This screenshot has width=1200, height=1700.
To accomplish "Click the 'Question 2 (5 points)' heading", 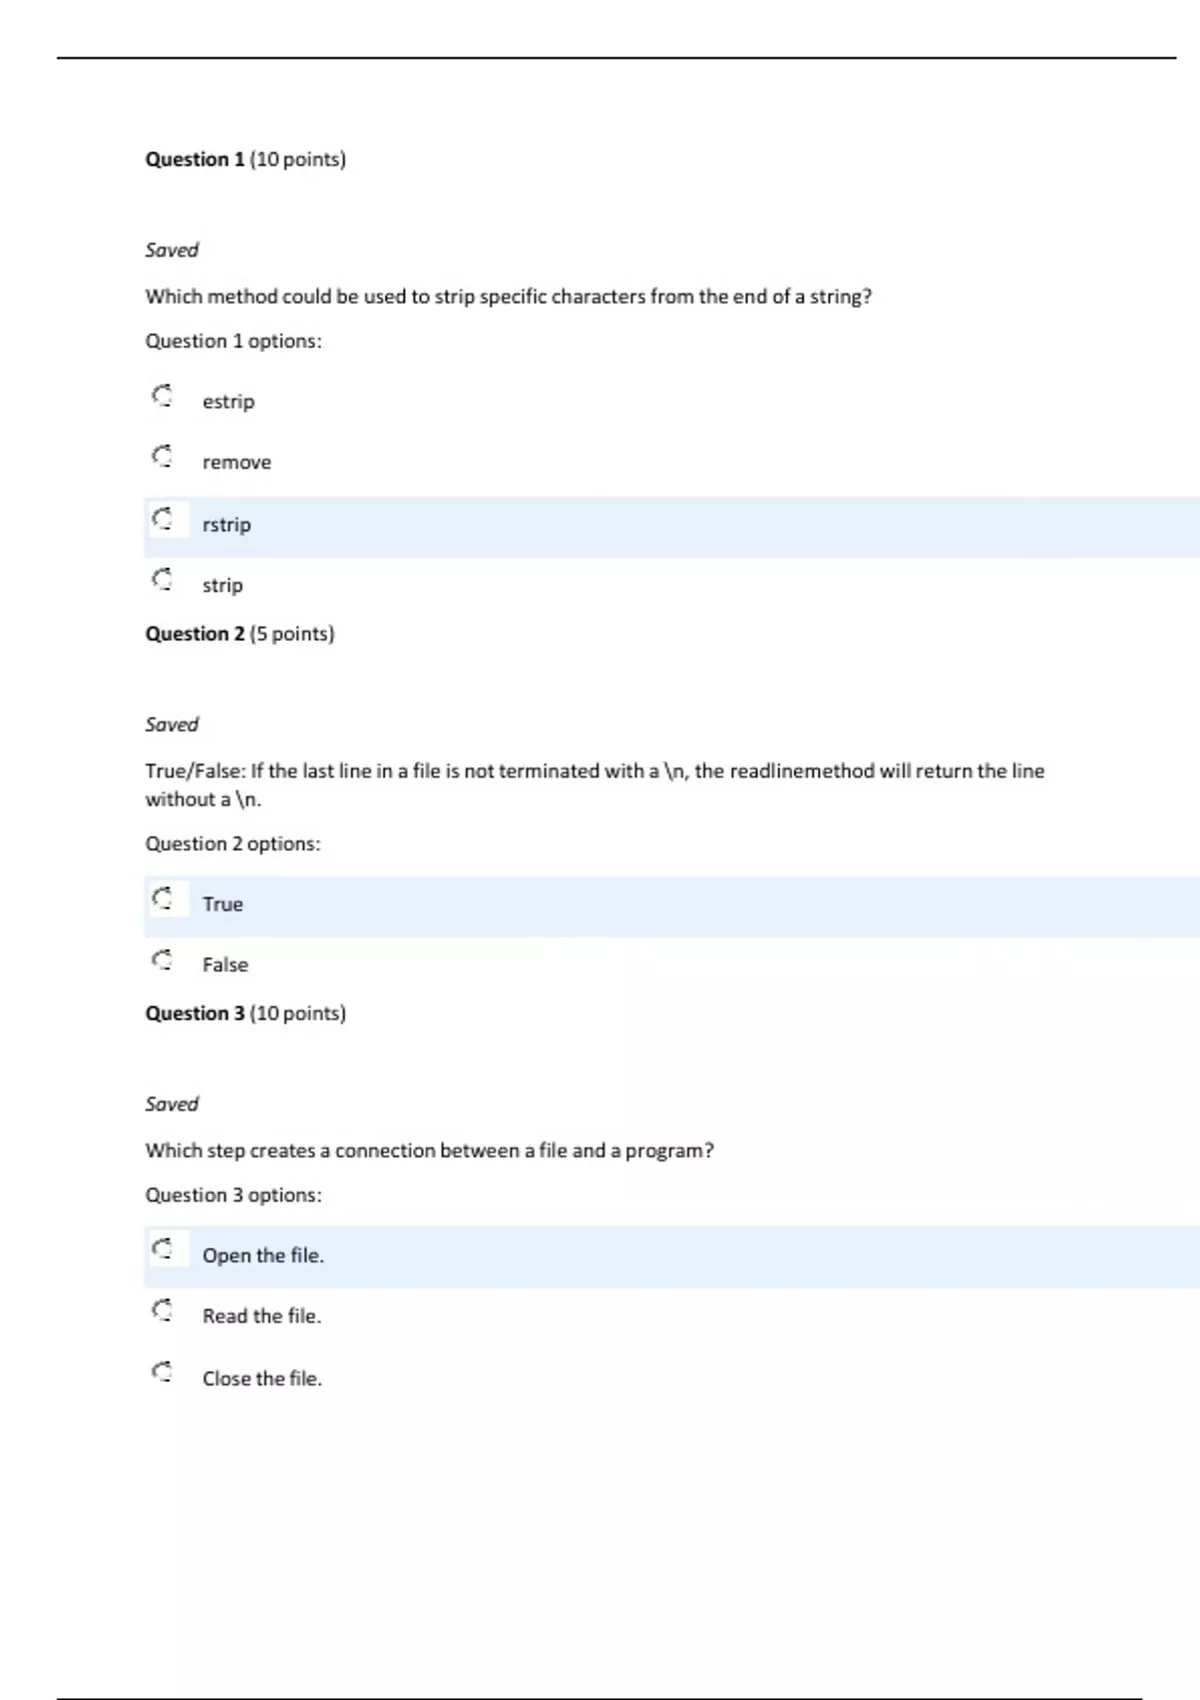I will click(239, 634).
